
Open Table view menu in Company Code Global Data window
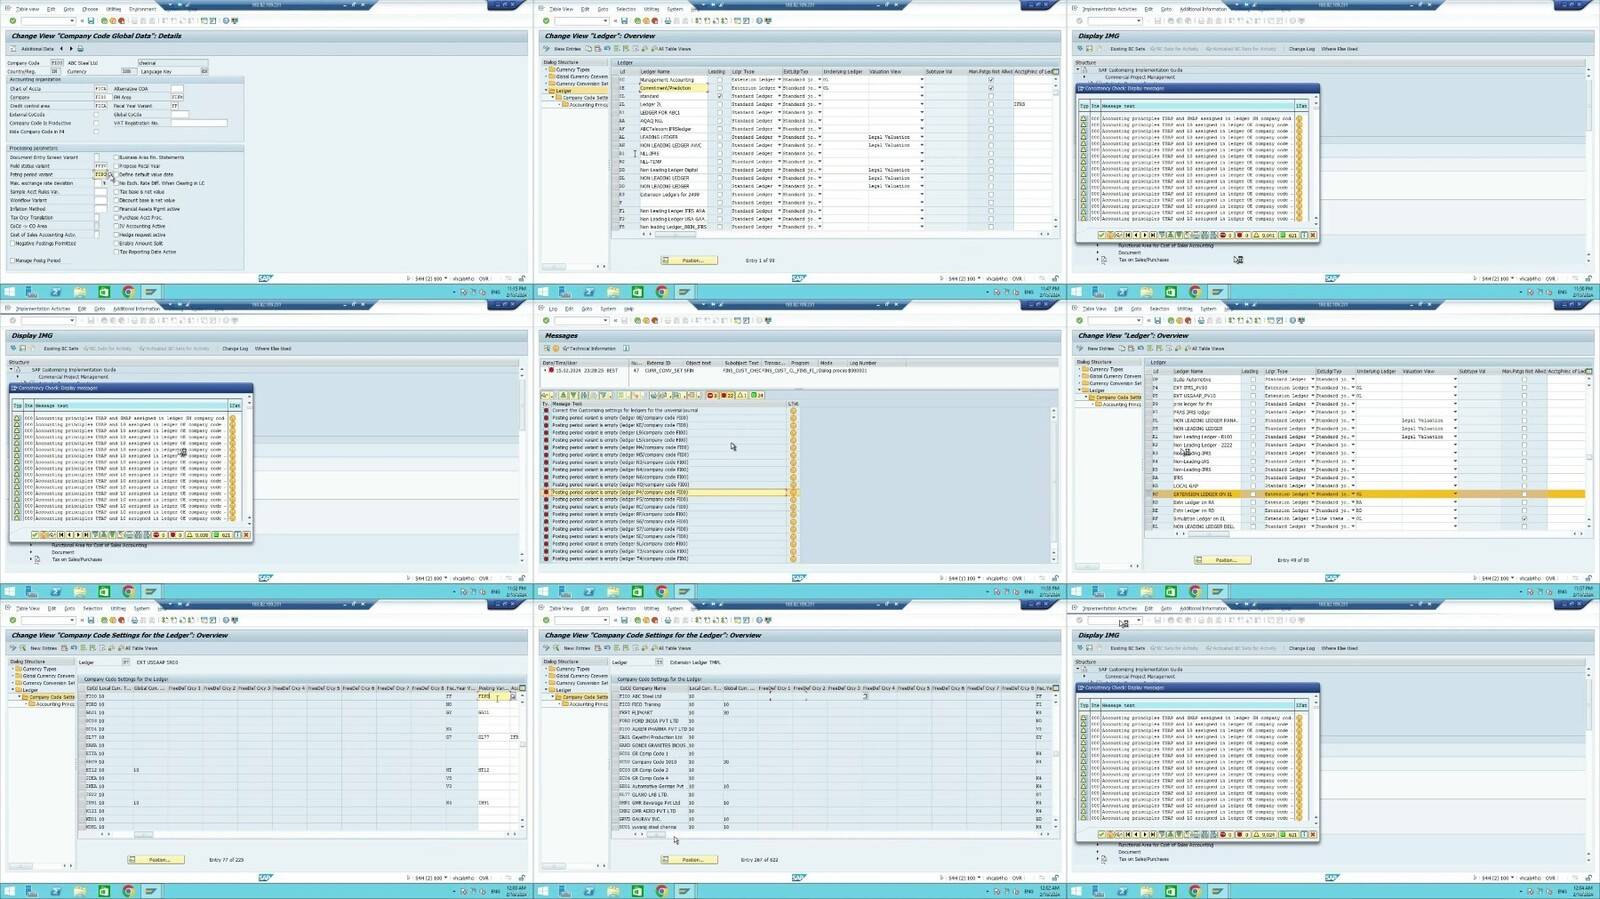pyautogui.click(x=27, y=8)
